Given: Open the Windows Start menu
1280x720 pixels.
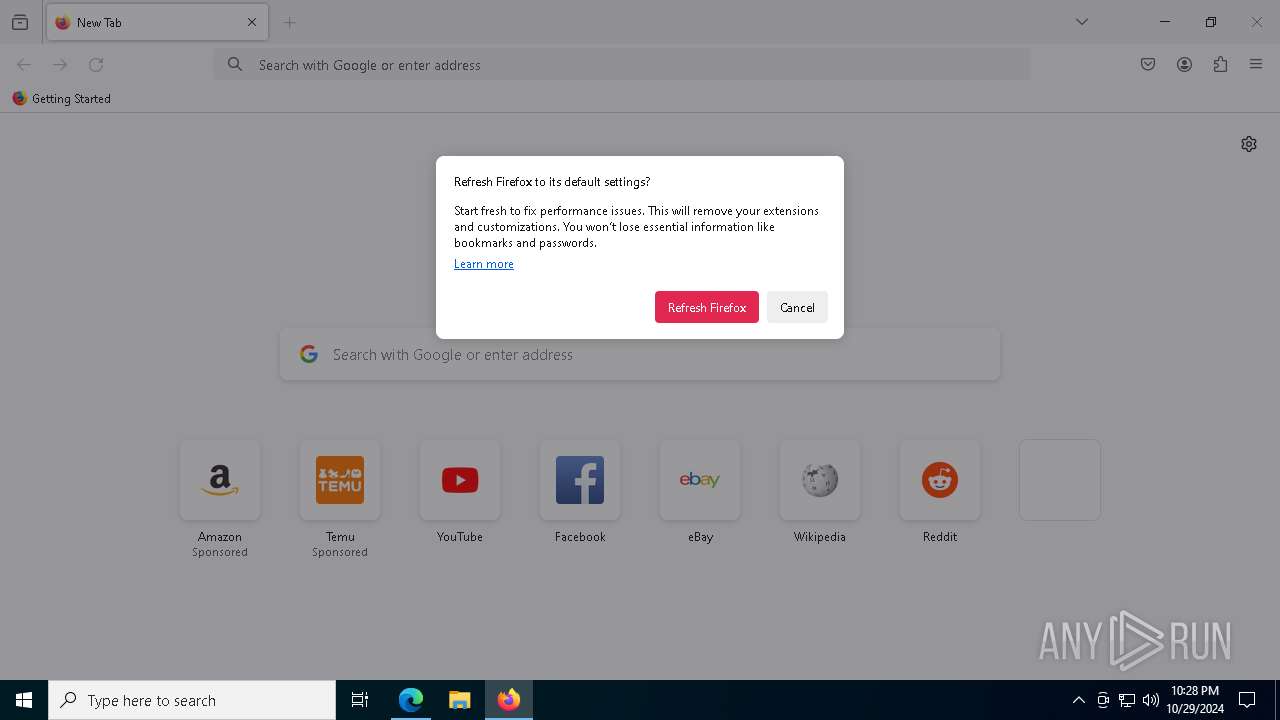Looking at the screenshot, I should pos(24,700).
